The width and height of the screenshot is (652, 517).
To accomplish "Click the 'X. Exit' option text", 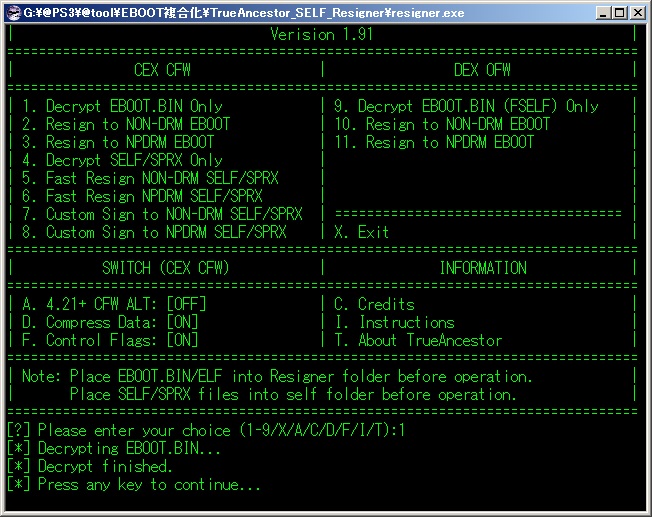I will tap(361, 232).
